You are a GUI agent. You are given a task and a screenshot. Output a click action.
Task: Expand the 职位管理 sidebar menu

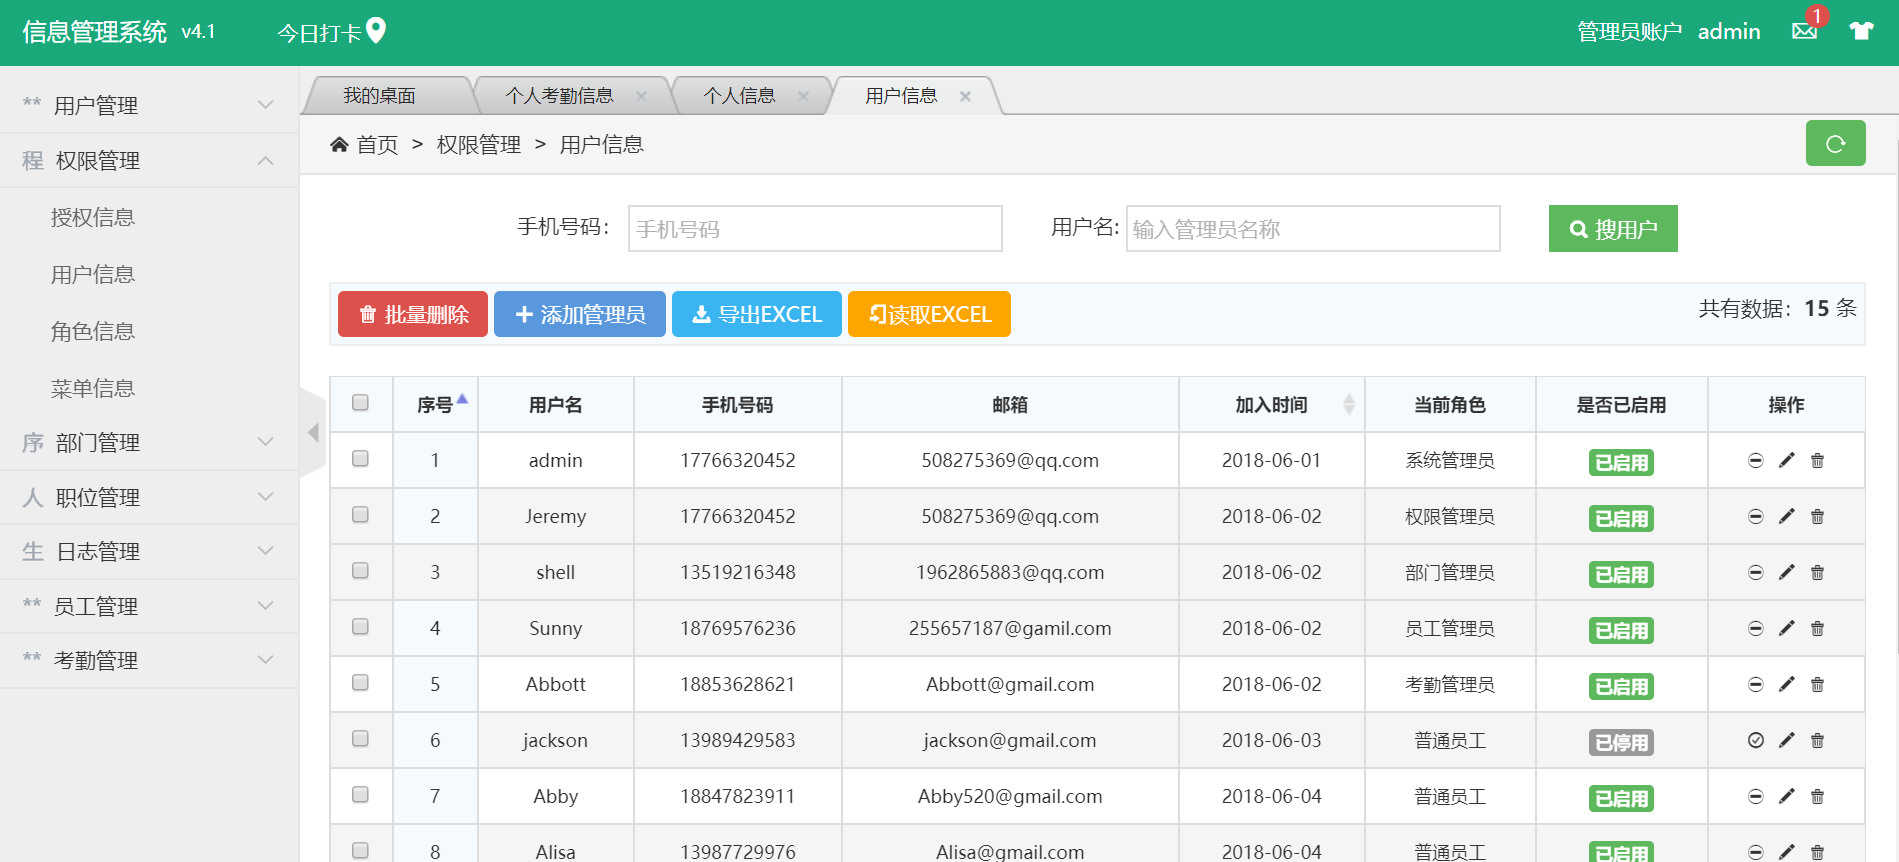pos(149,497)
